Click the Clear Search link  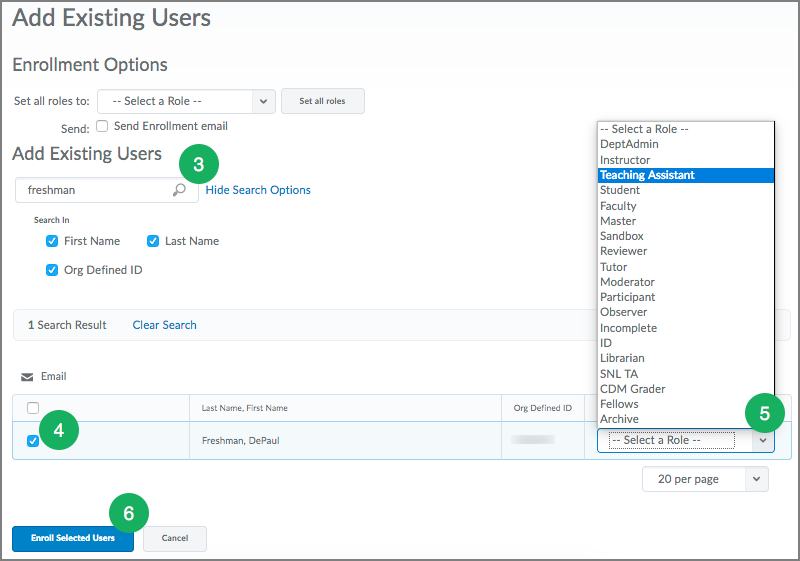point(164,325)
